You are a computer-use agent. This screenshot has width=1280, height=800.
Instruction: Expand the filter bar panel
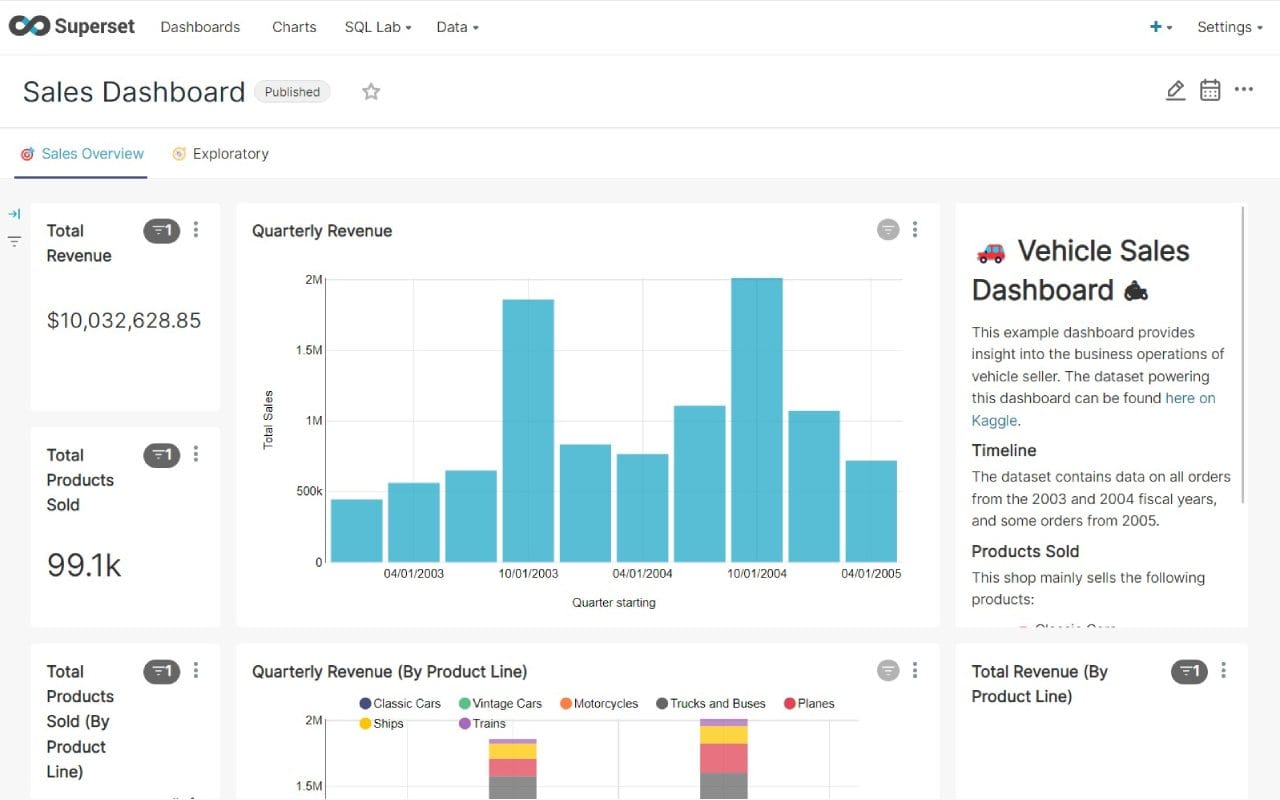(14, 213)
